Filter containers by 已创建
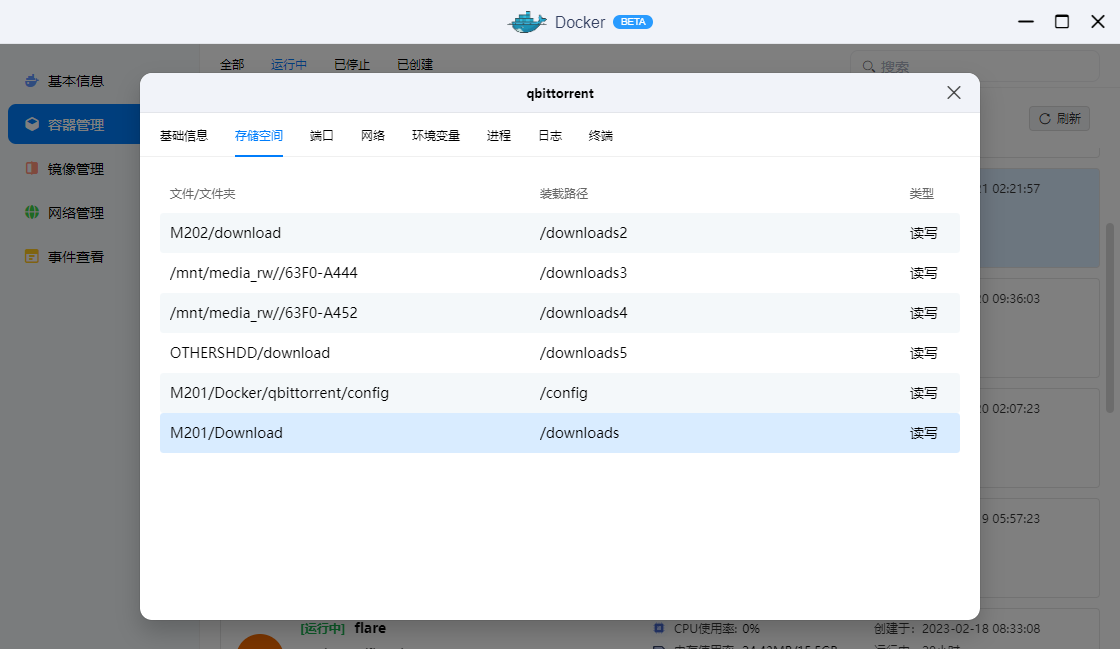This screenshot has width=1120, height=650. [415, 64]
